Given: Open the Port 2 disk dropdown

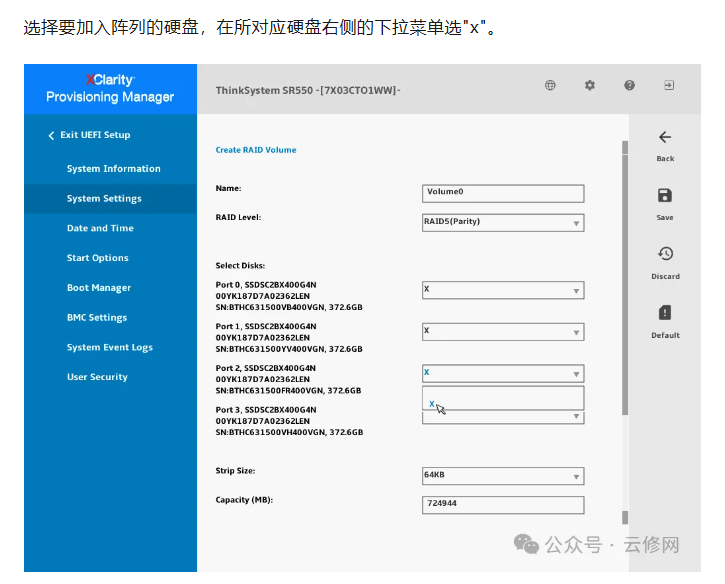Looking at the screenshot, I should pos(503,373).
